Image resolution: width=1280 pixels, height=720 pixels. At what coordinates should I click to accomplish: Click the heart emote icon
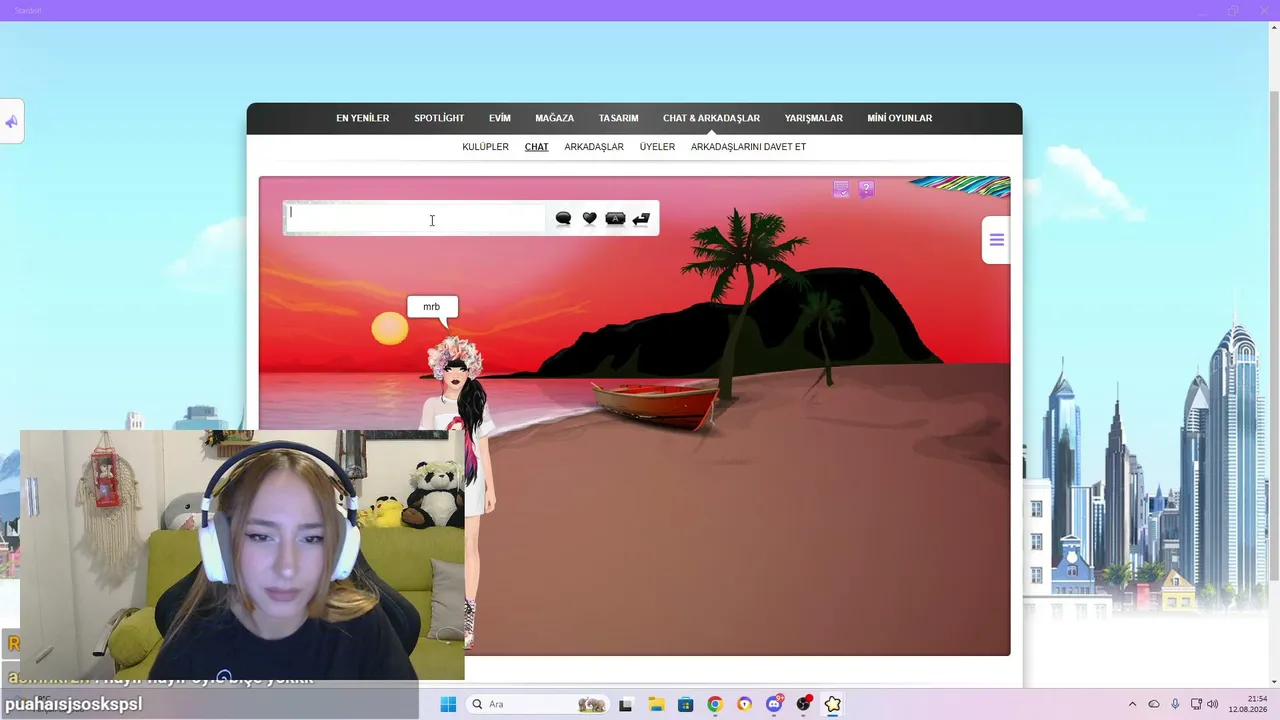[x=589, y=218]
